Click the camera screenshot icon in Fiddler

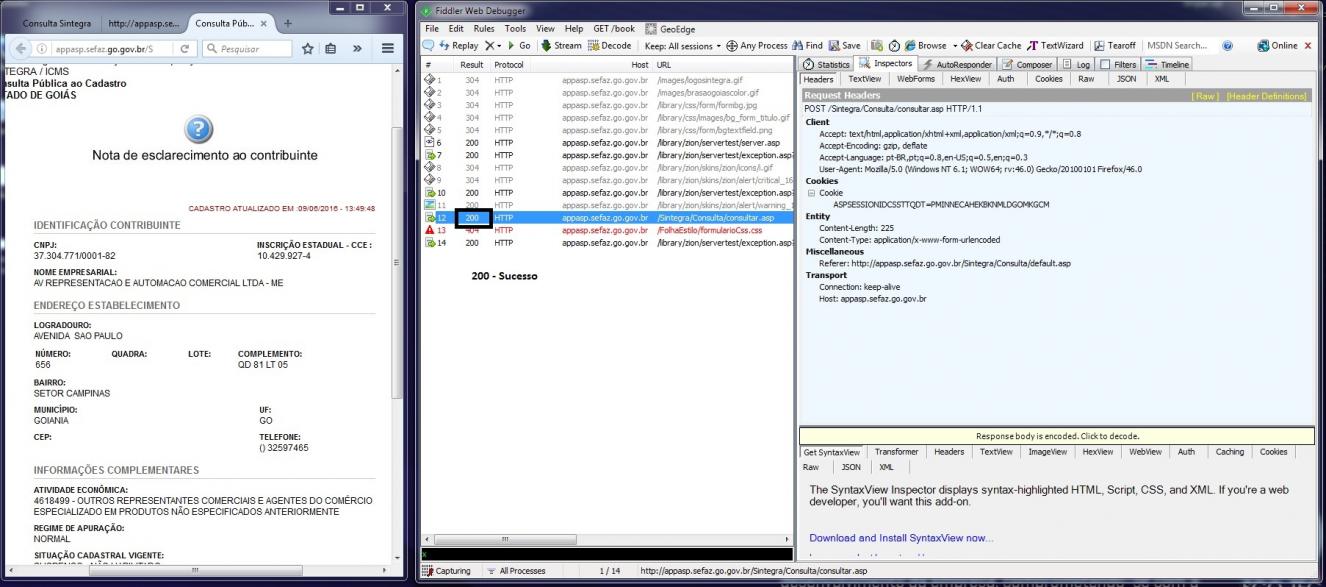click(x=877, y=45)
